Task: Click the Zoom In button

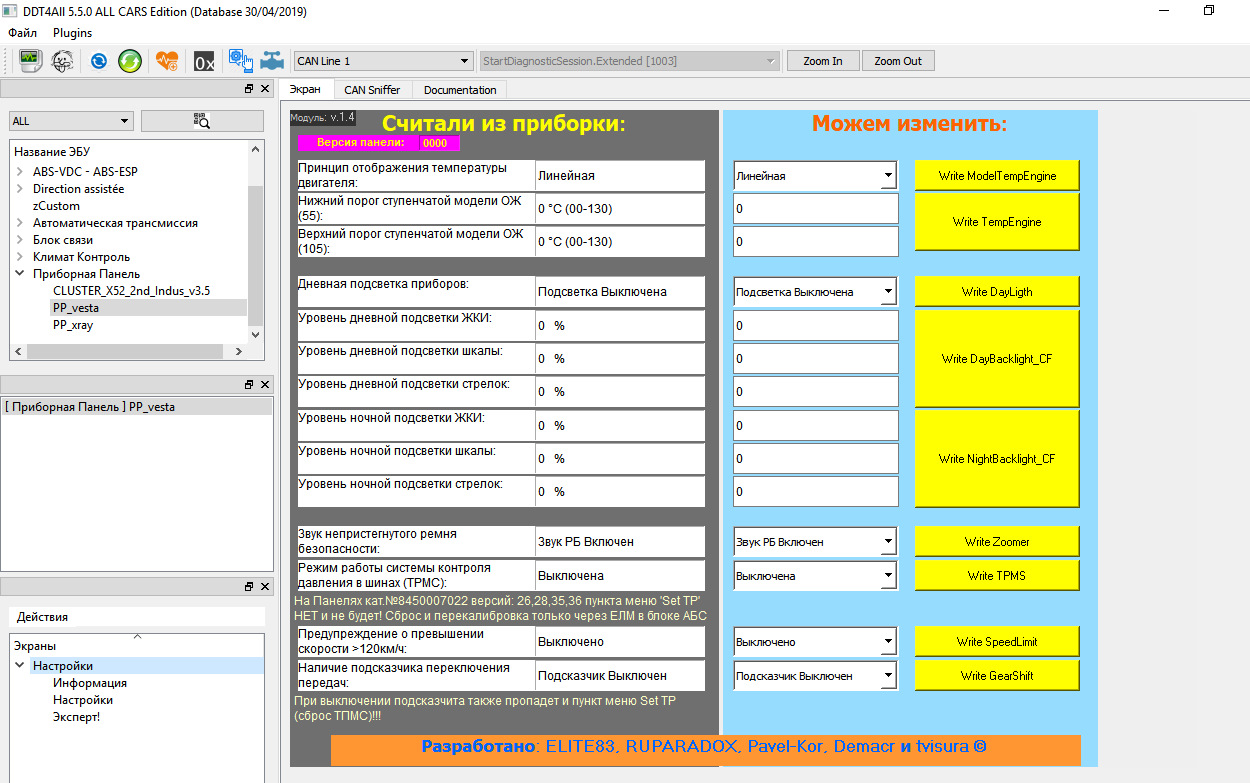Action: pos(823,61)
